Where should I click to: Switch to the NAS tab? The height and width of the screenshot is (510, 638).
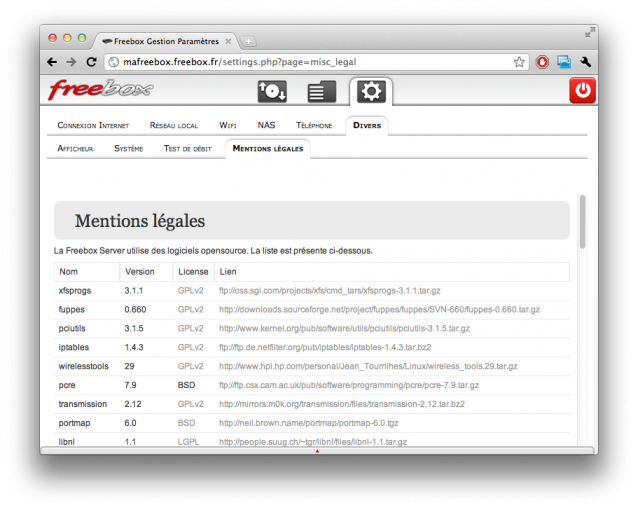tap(267, 125)
